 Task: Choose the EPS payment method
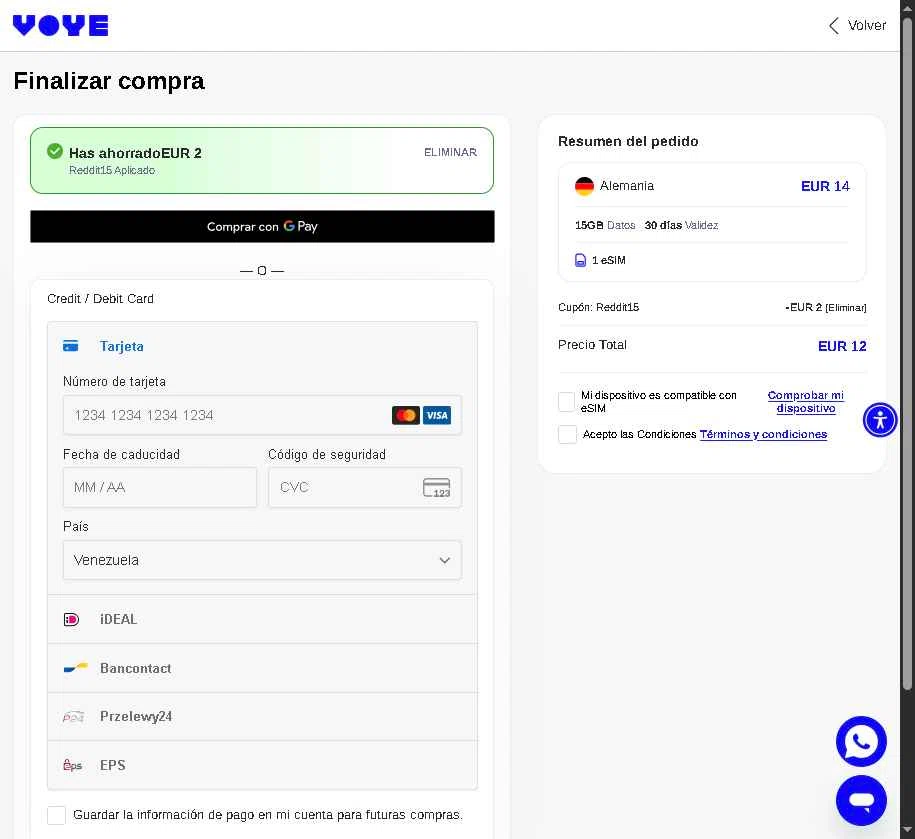click(262, 765)
